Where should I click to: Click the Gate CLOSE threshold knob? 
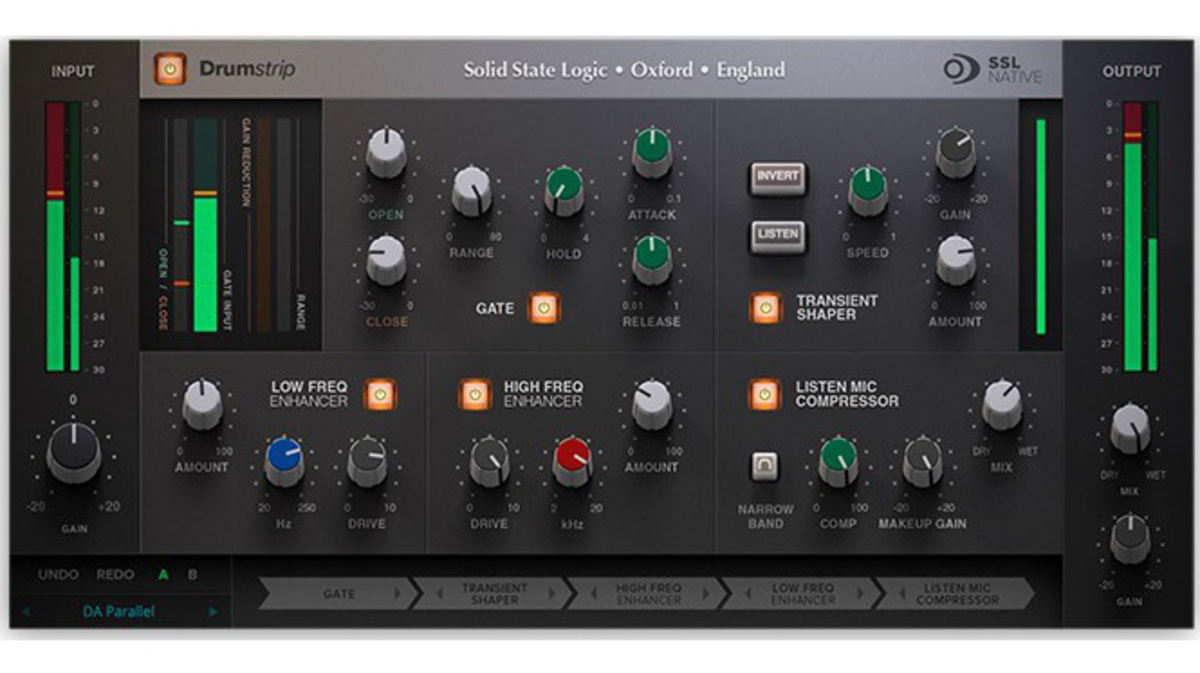click(386, 260)
